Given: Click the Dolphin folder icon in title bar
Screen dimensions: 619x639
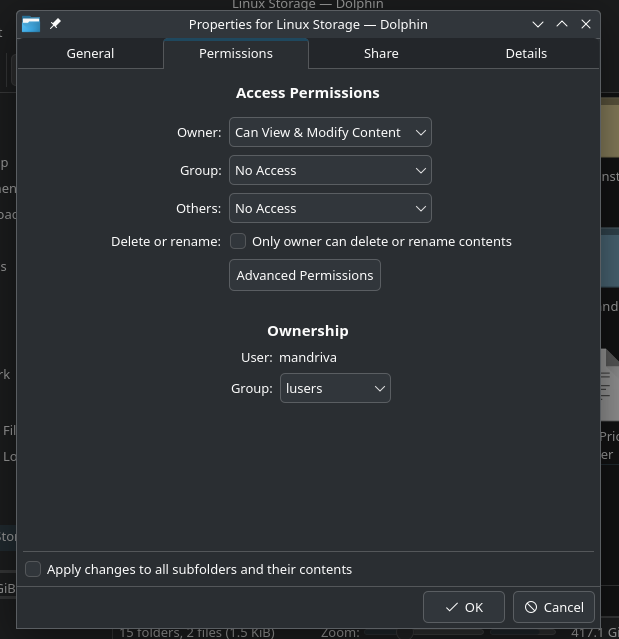Looking at the screenshot, I should 32,24.
